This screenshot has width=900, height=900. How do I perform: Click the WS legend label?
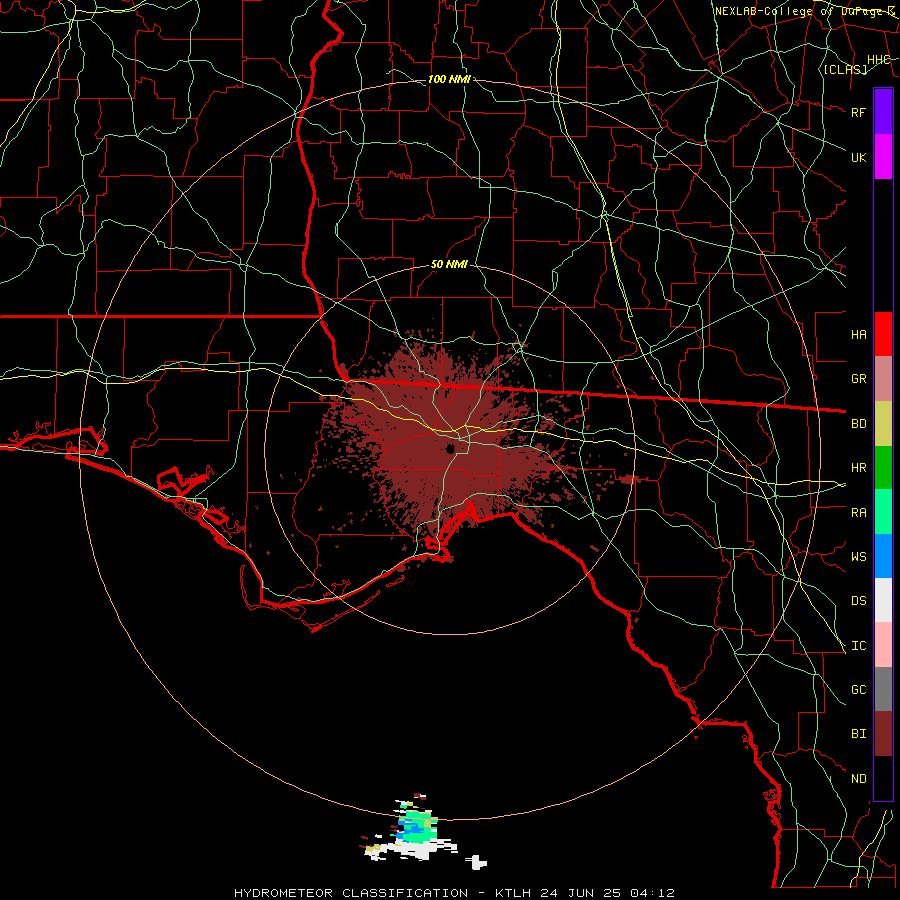point(858,557)
